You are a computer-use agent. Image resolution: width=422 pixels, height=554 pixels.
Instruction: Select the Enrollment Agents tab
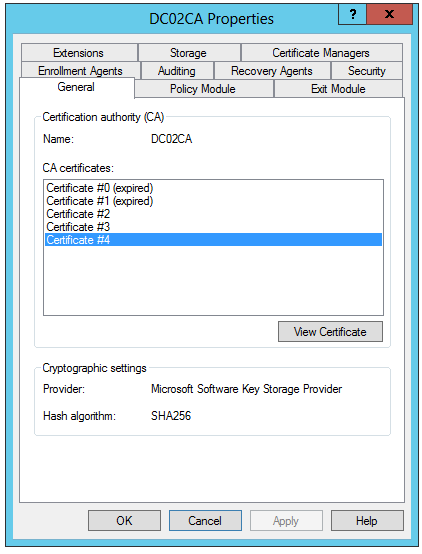click(81, 71)
